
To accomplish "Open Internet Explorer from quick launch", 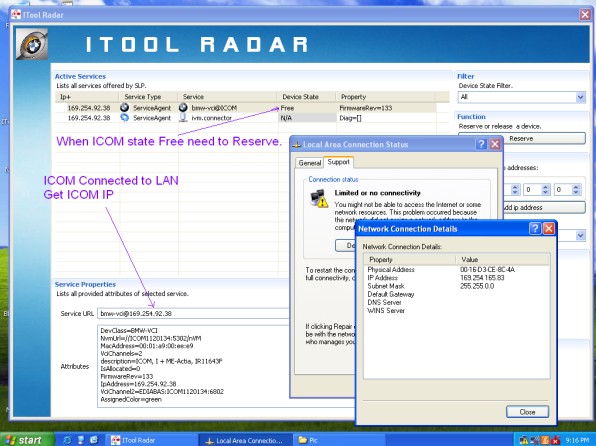I will [67, 440].
